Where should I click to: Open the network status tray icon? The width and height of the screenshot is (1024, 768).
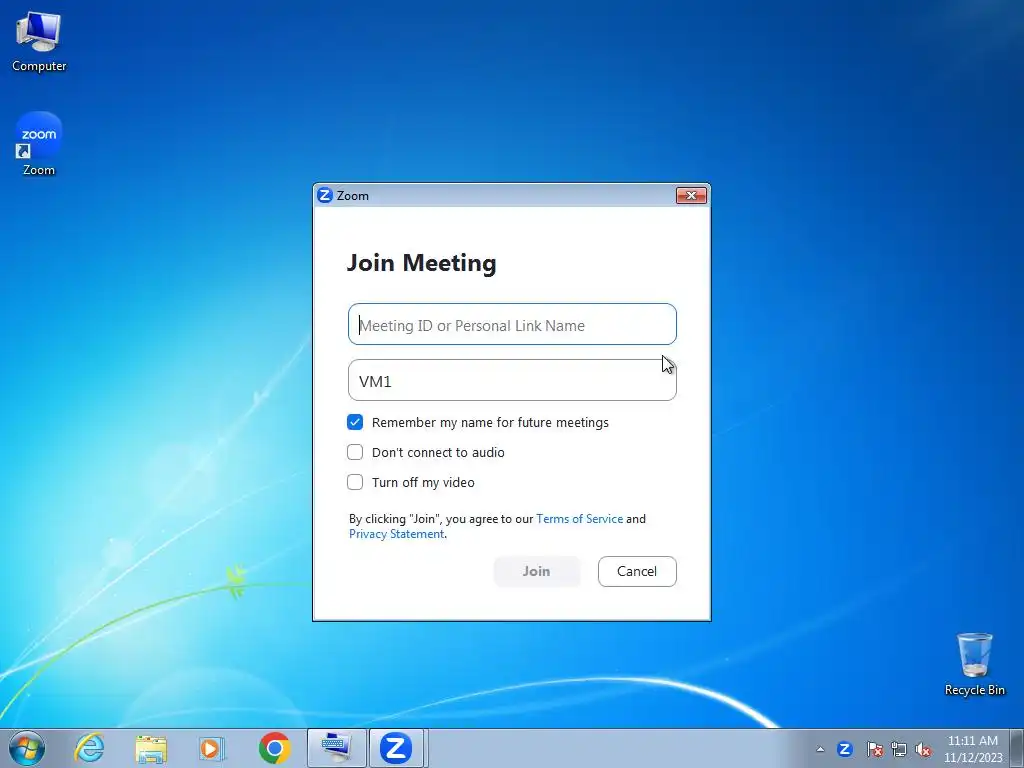coord(899,749)
